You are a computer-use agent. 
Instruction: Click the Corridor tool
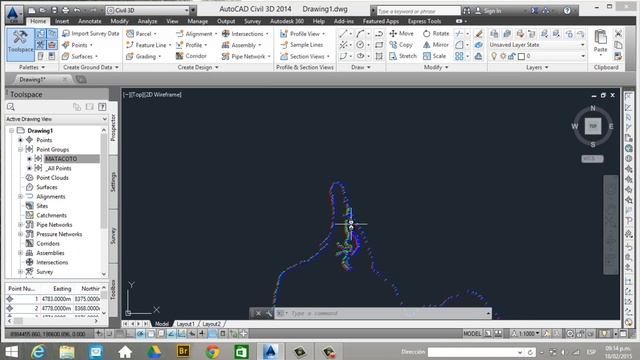191,56
